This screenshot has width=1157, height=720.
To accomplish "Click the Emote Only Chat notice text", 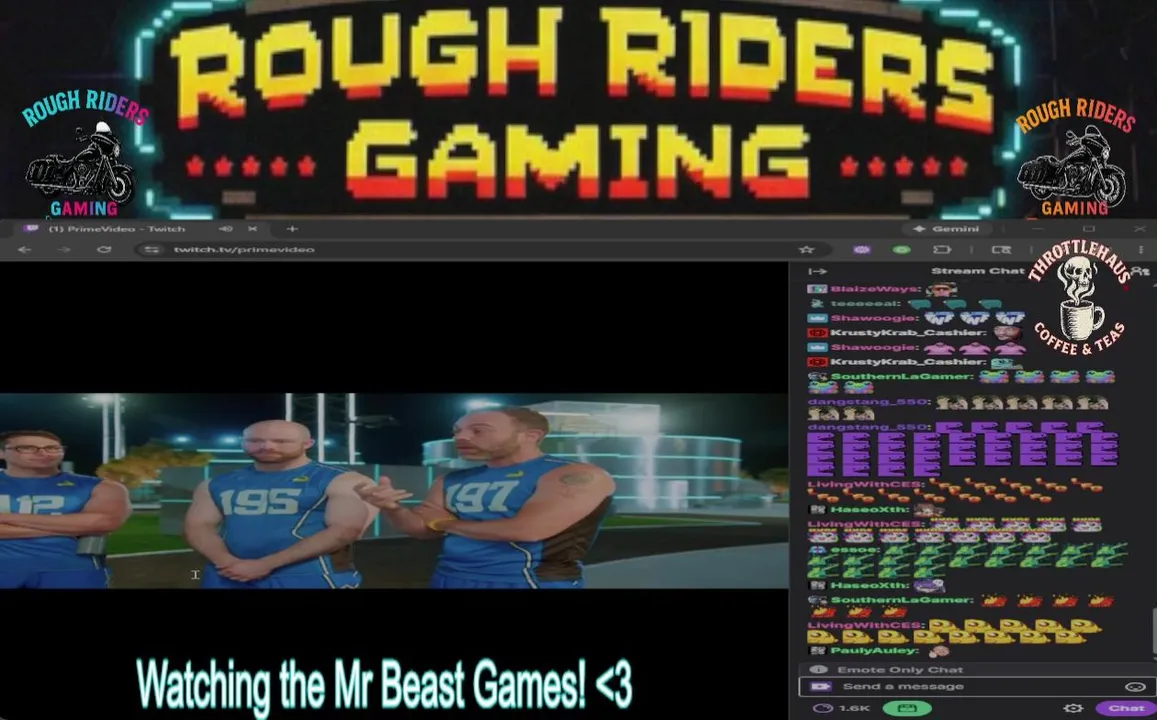I will tap(899, 670).
